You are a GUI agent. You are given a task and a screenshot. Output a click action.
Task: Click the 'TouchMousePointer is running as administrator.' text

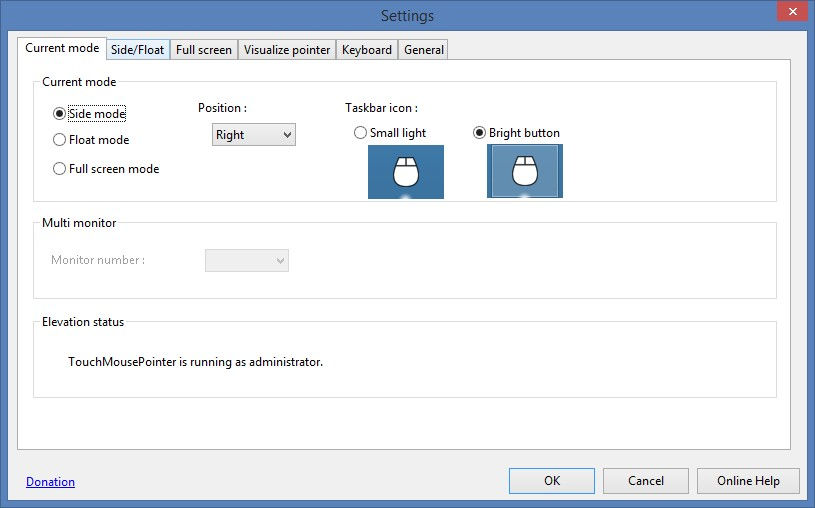click(195, 362)
